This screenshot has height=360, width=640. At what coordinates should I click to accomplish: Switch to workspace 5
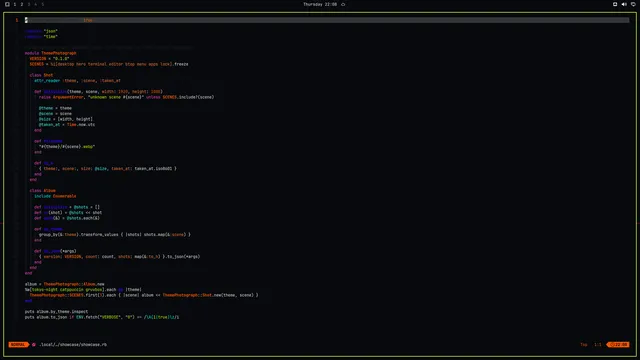click(x=42, y=4)
